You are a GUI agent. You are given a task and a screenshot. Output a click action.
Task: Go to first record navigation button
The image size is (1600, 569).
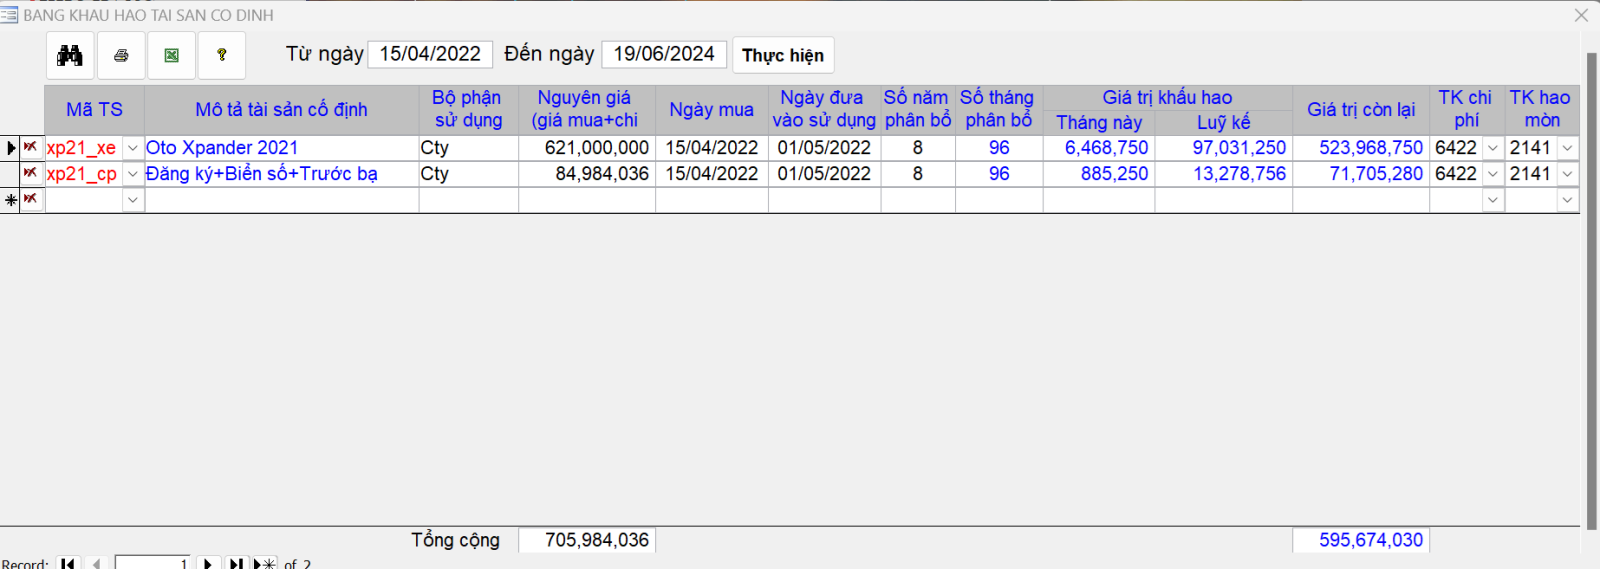coord(68,563)
